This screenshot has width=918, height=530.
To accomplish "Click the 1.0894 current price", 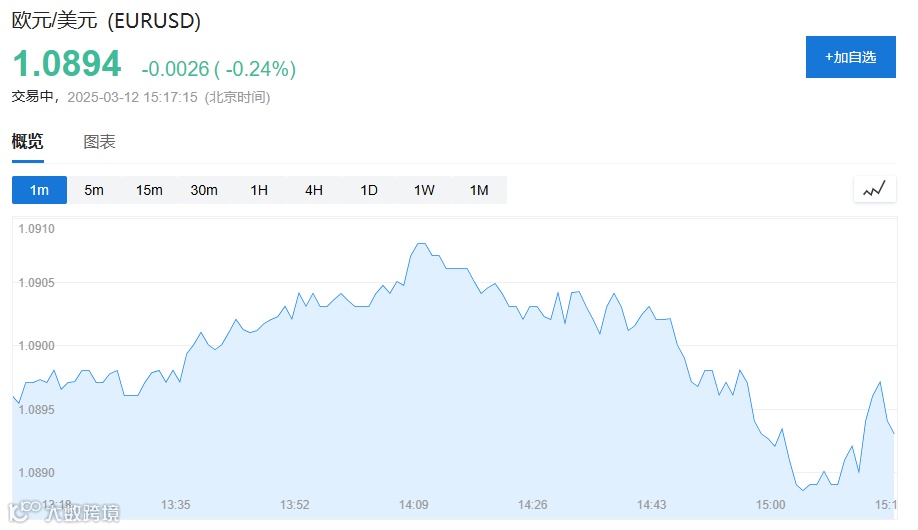I will pyautogui.click(x=66, y=65).
